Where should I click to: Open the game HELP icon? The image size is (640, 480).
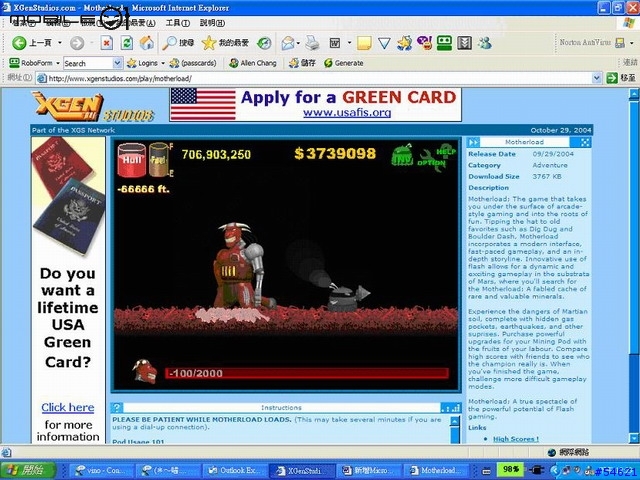click(446, 150)
